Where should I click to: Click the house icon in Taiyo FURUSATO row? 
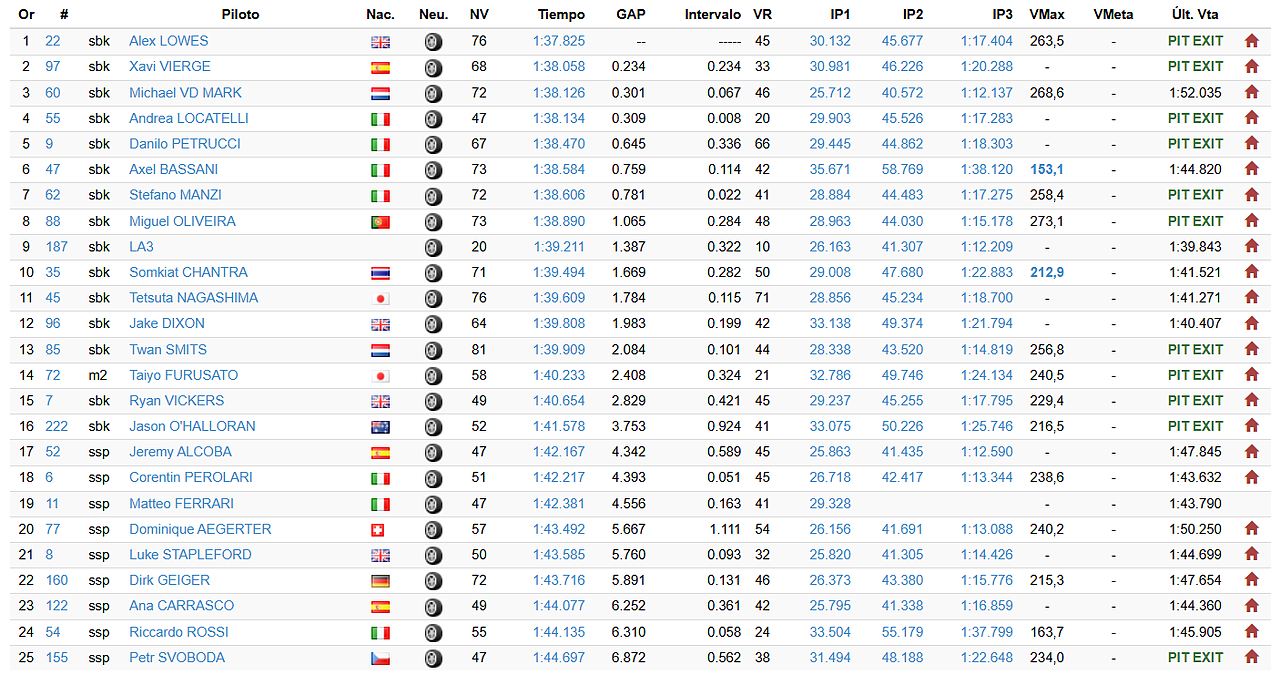tap(1251, 375)
